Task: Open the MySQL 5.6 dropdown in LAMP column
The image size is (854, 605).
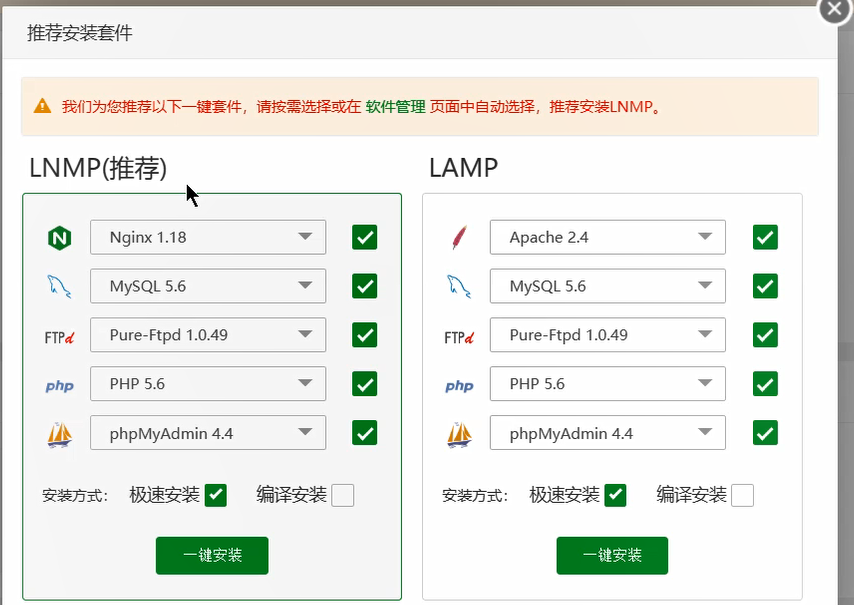Action: 607,286
